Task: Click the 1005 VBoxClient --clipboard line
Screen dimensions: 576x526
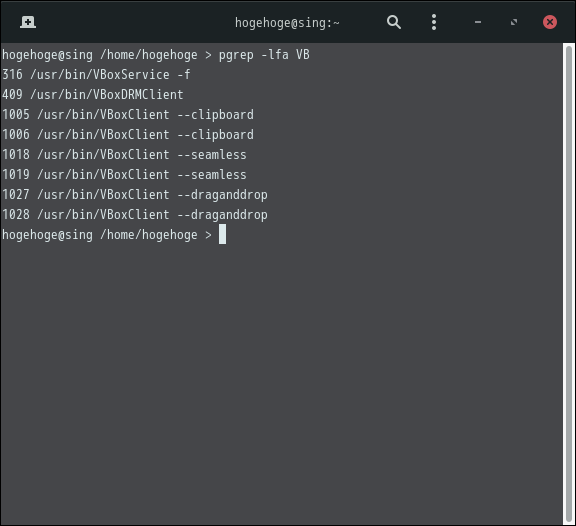Action: (x=128, y=115)
